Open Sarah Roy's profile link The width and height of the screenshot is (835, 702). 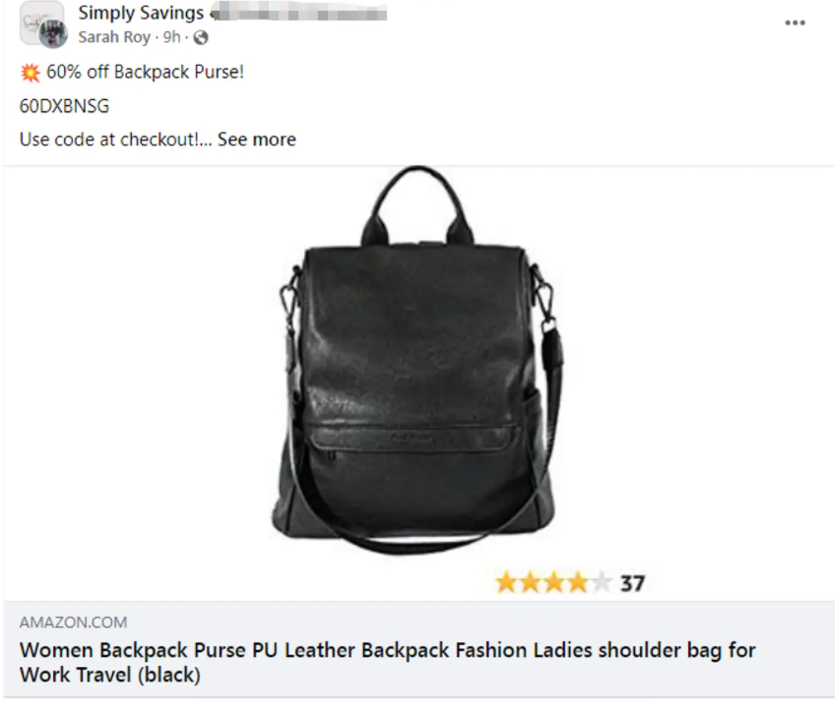point(114,37)
